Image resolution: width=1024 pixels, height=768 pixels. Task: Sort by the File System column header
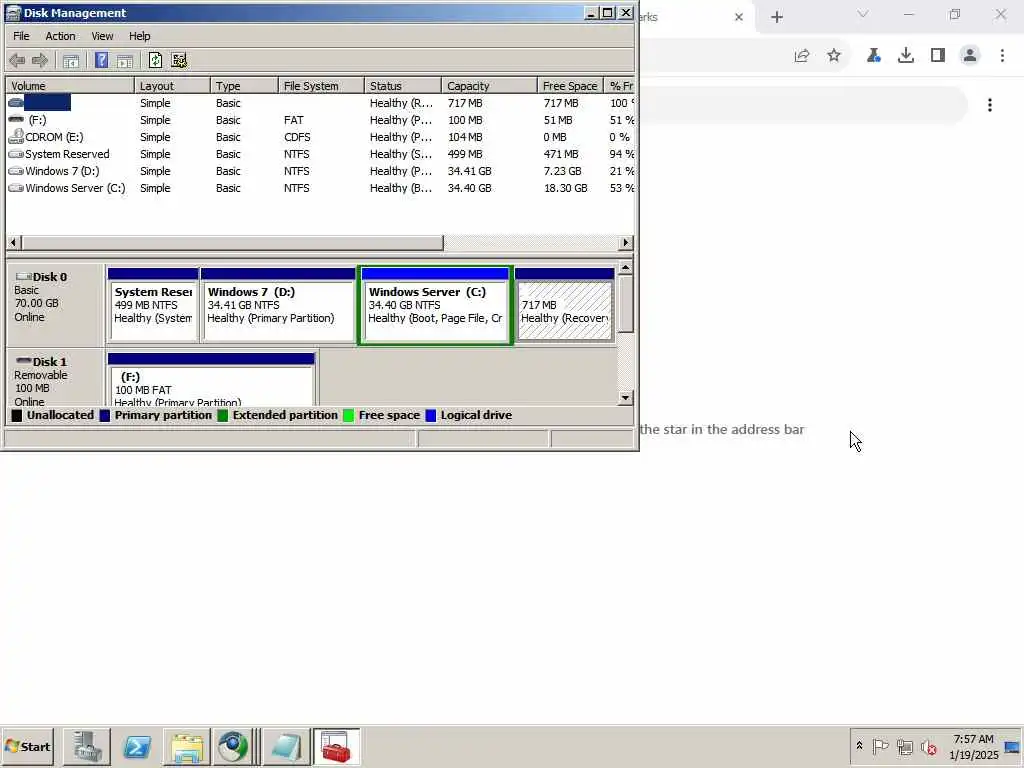tap(321, 86)
